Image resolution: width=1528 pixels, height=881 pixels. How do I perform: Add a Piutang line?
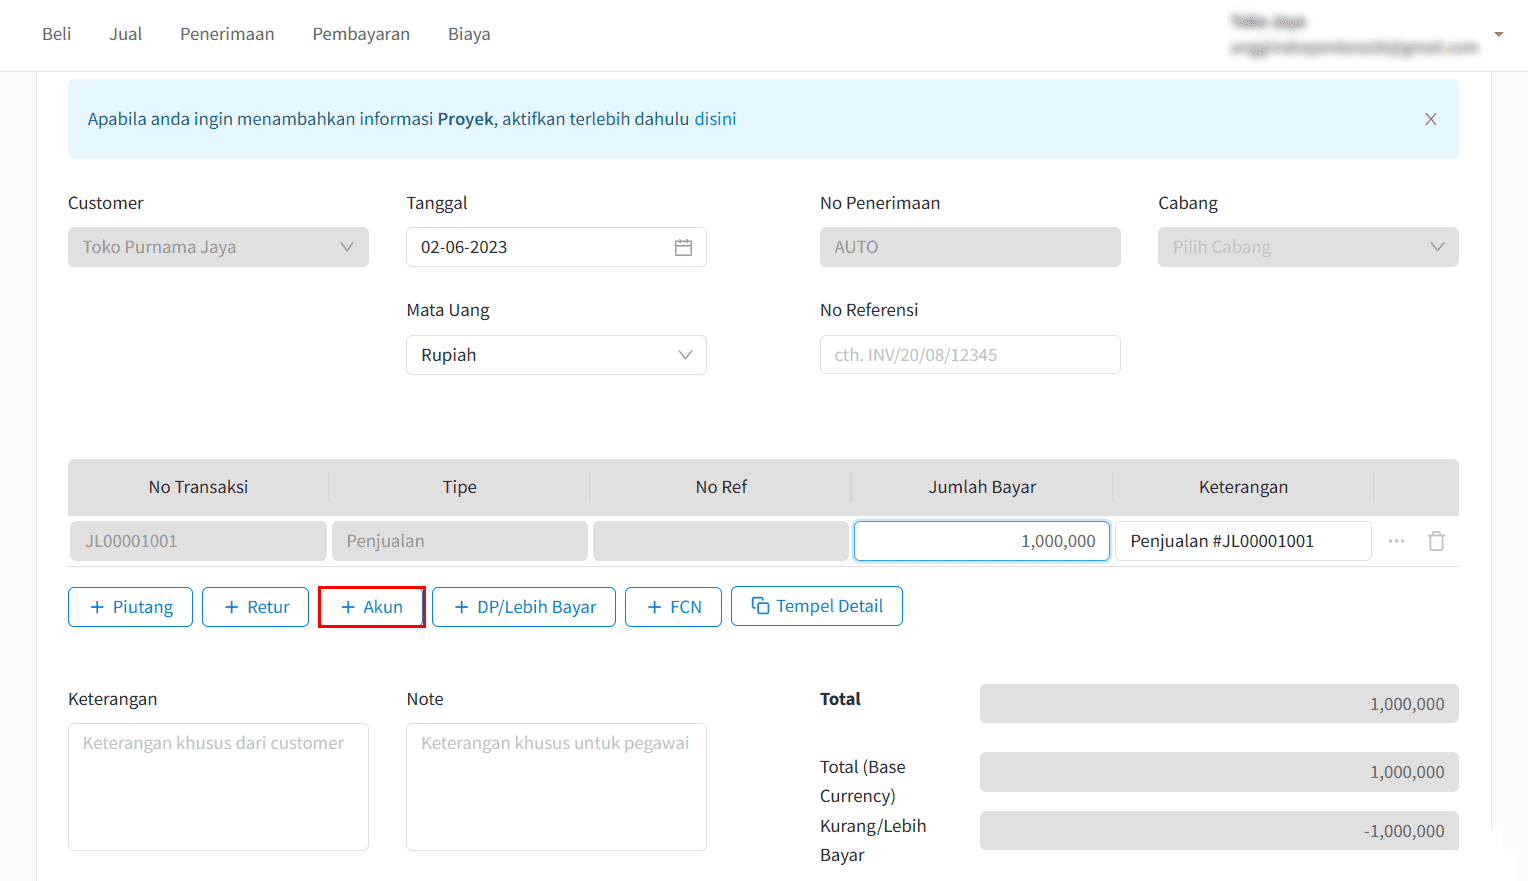(x=130, y=607)
